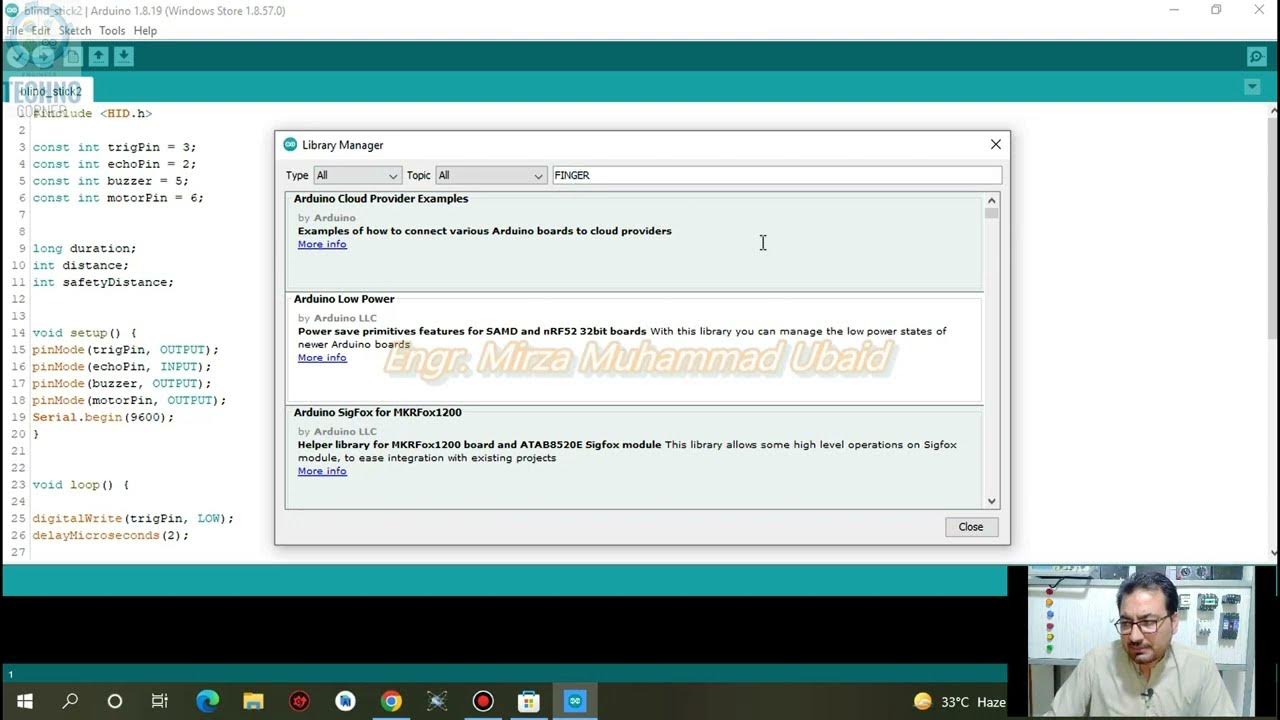The width and height of the screenshot is (1280, 720).
Task: Click the library list scroll up arrow
Action: 991,199
